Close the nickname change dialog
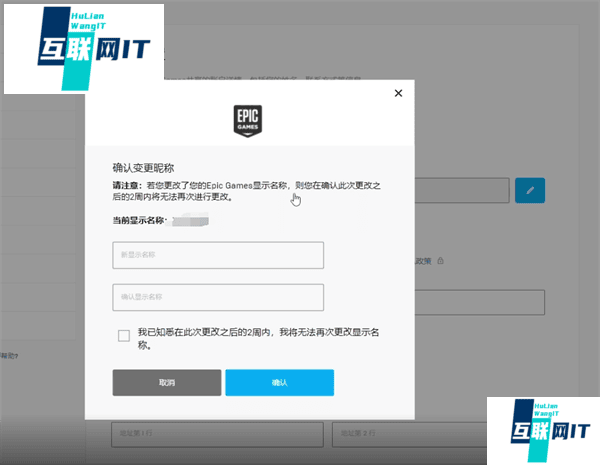This screenshot has height=465, width=600. pos(398,93)
